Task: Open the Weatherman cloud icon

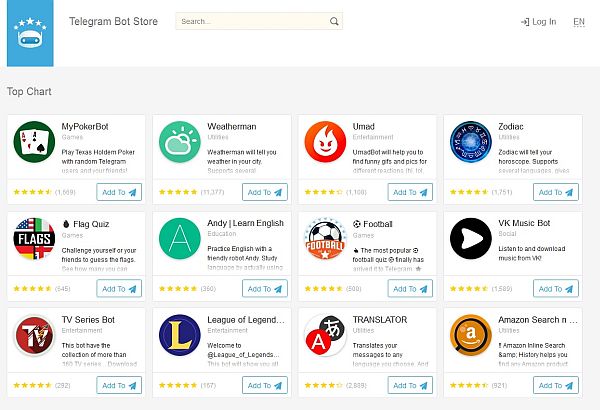Action: point(180,142)
